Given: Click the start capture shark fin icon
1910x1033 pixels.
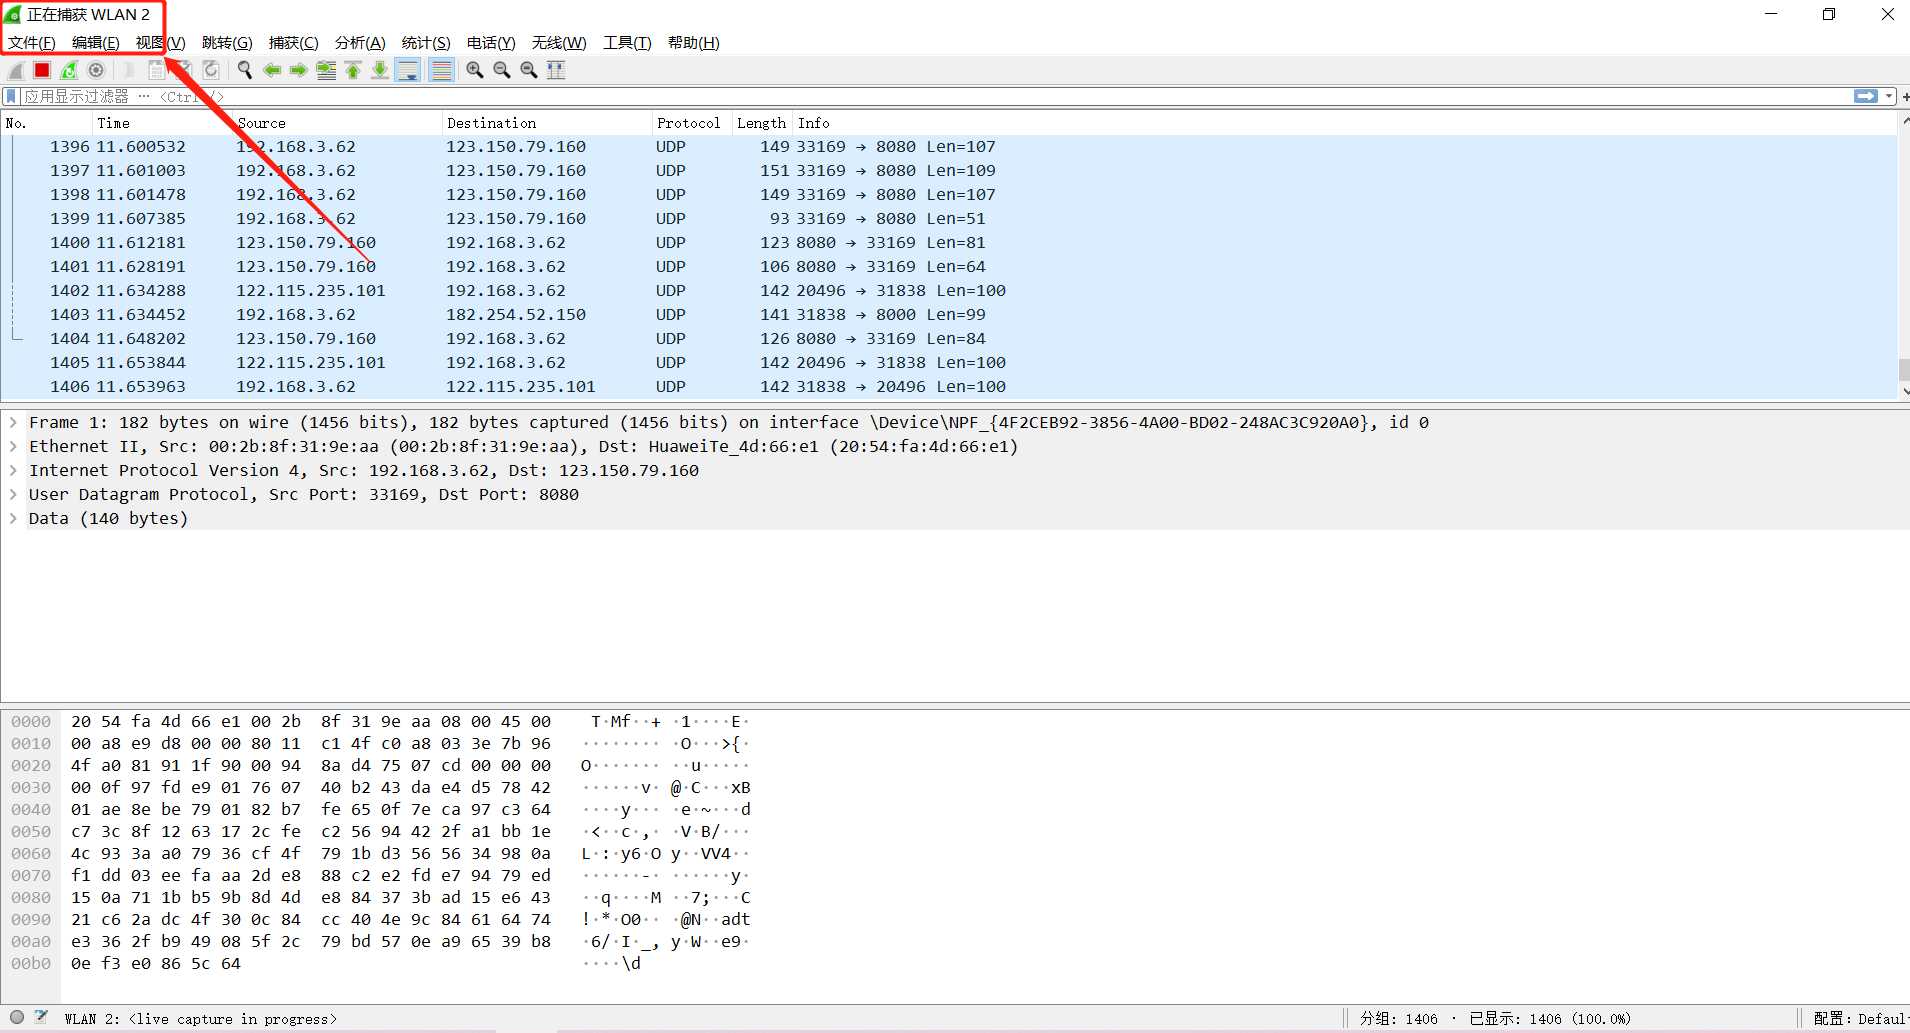Looking at the screenshot, I should pos(16,70).
